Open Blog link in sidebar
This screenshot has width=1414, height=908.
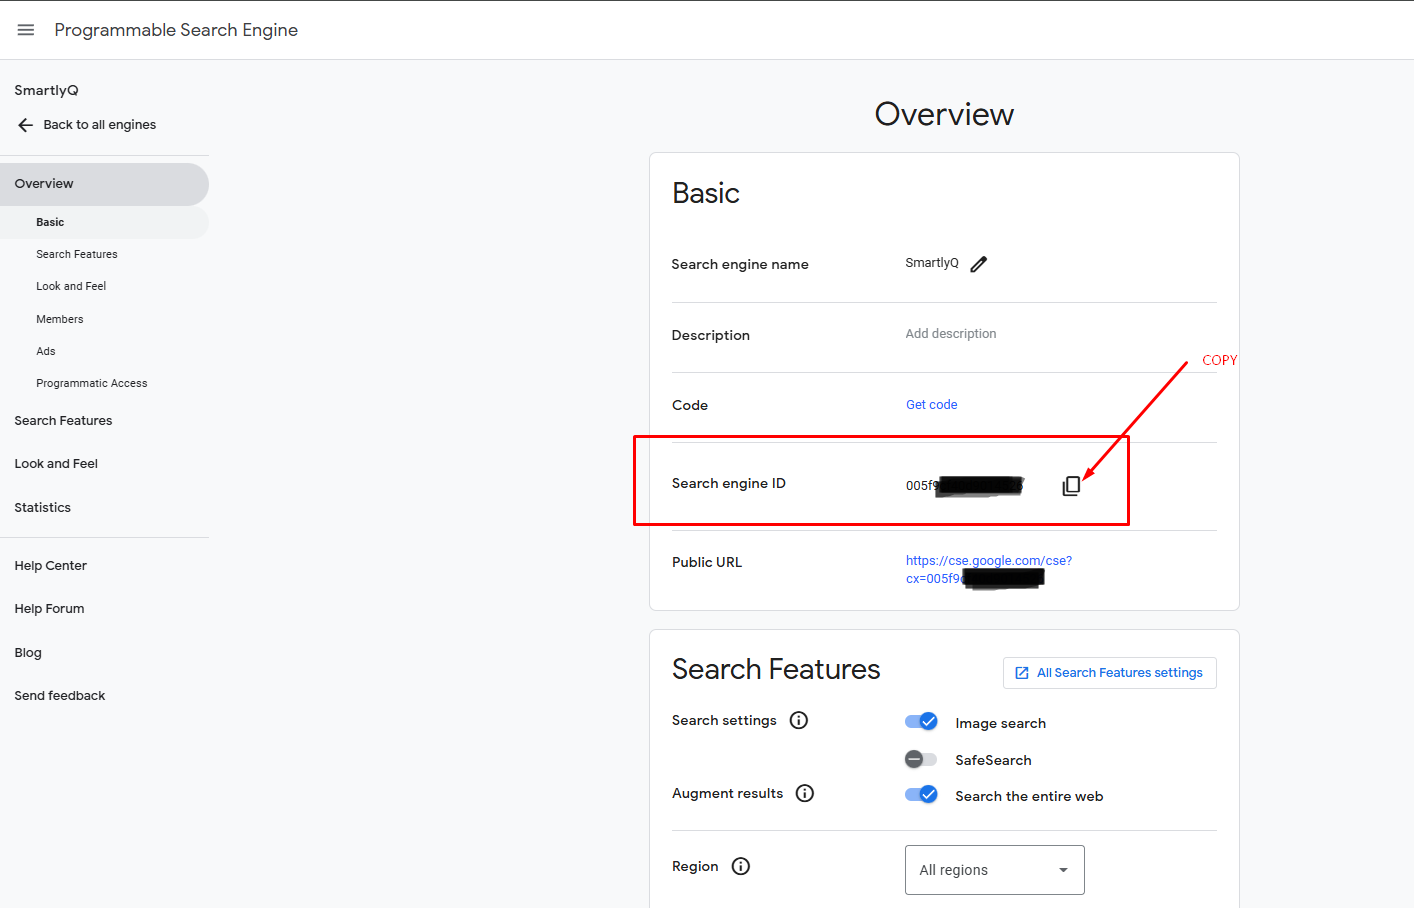[x=28, y=653]
